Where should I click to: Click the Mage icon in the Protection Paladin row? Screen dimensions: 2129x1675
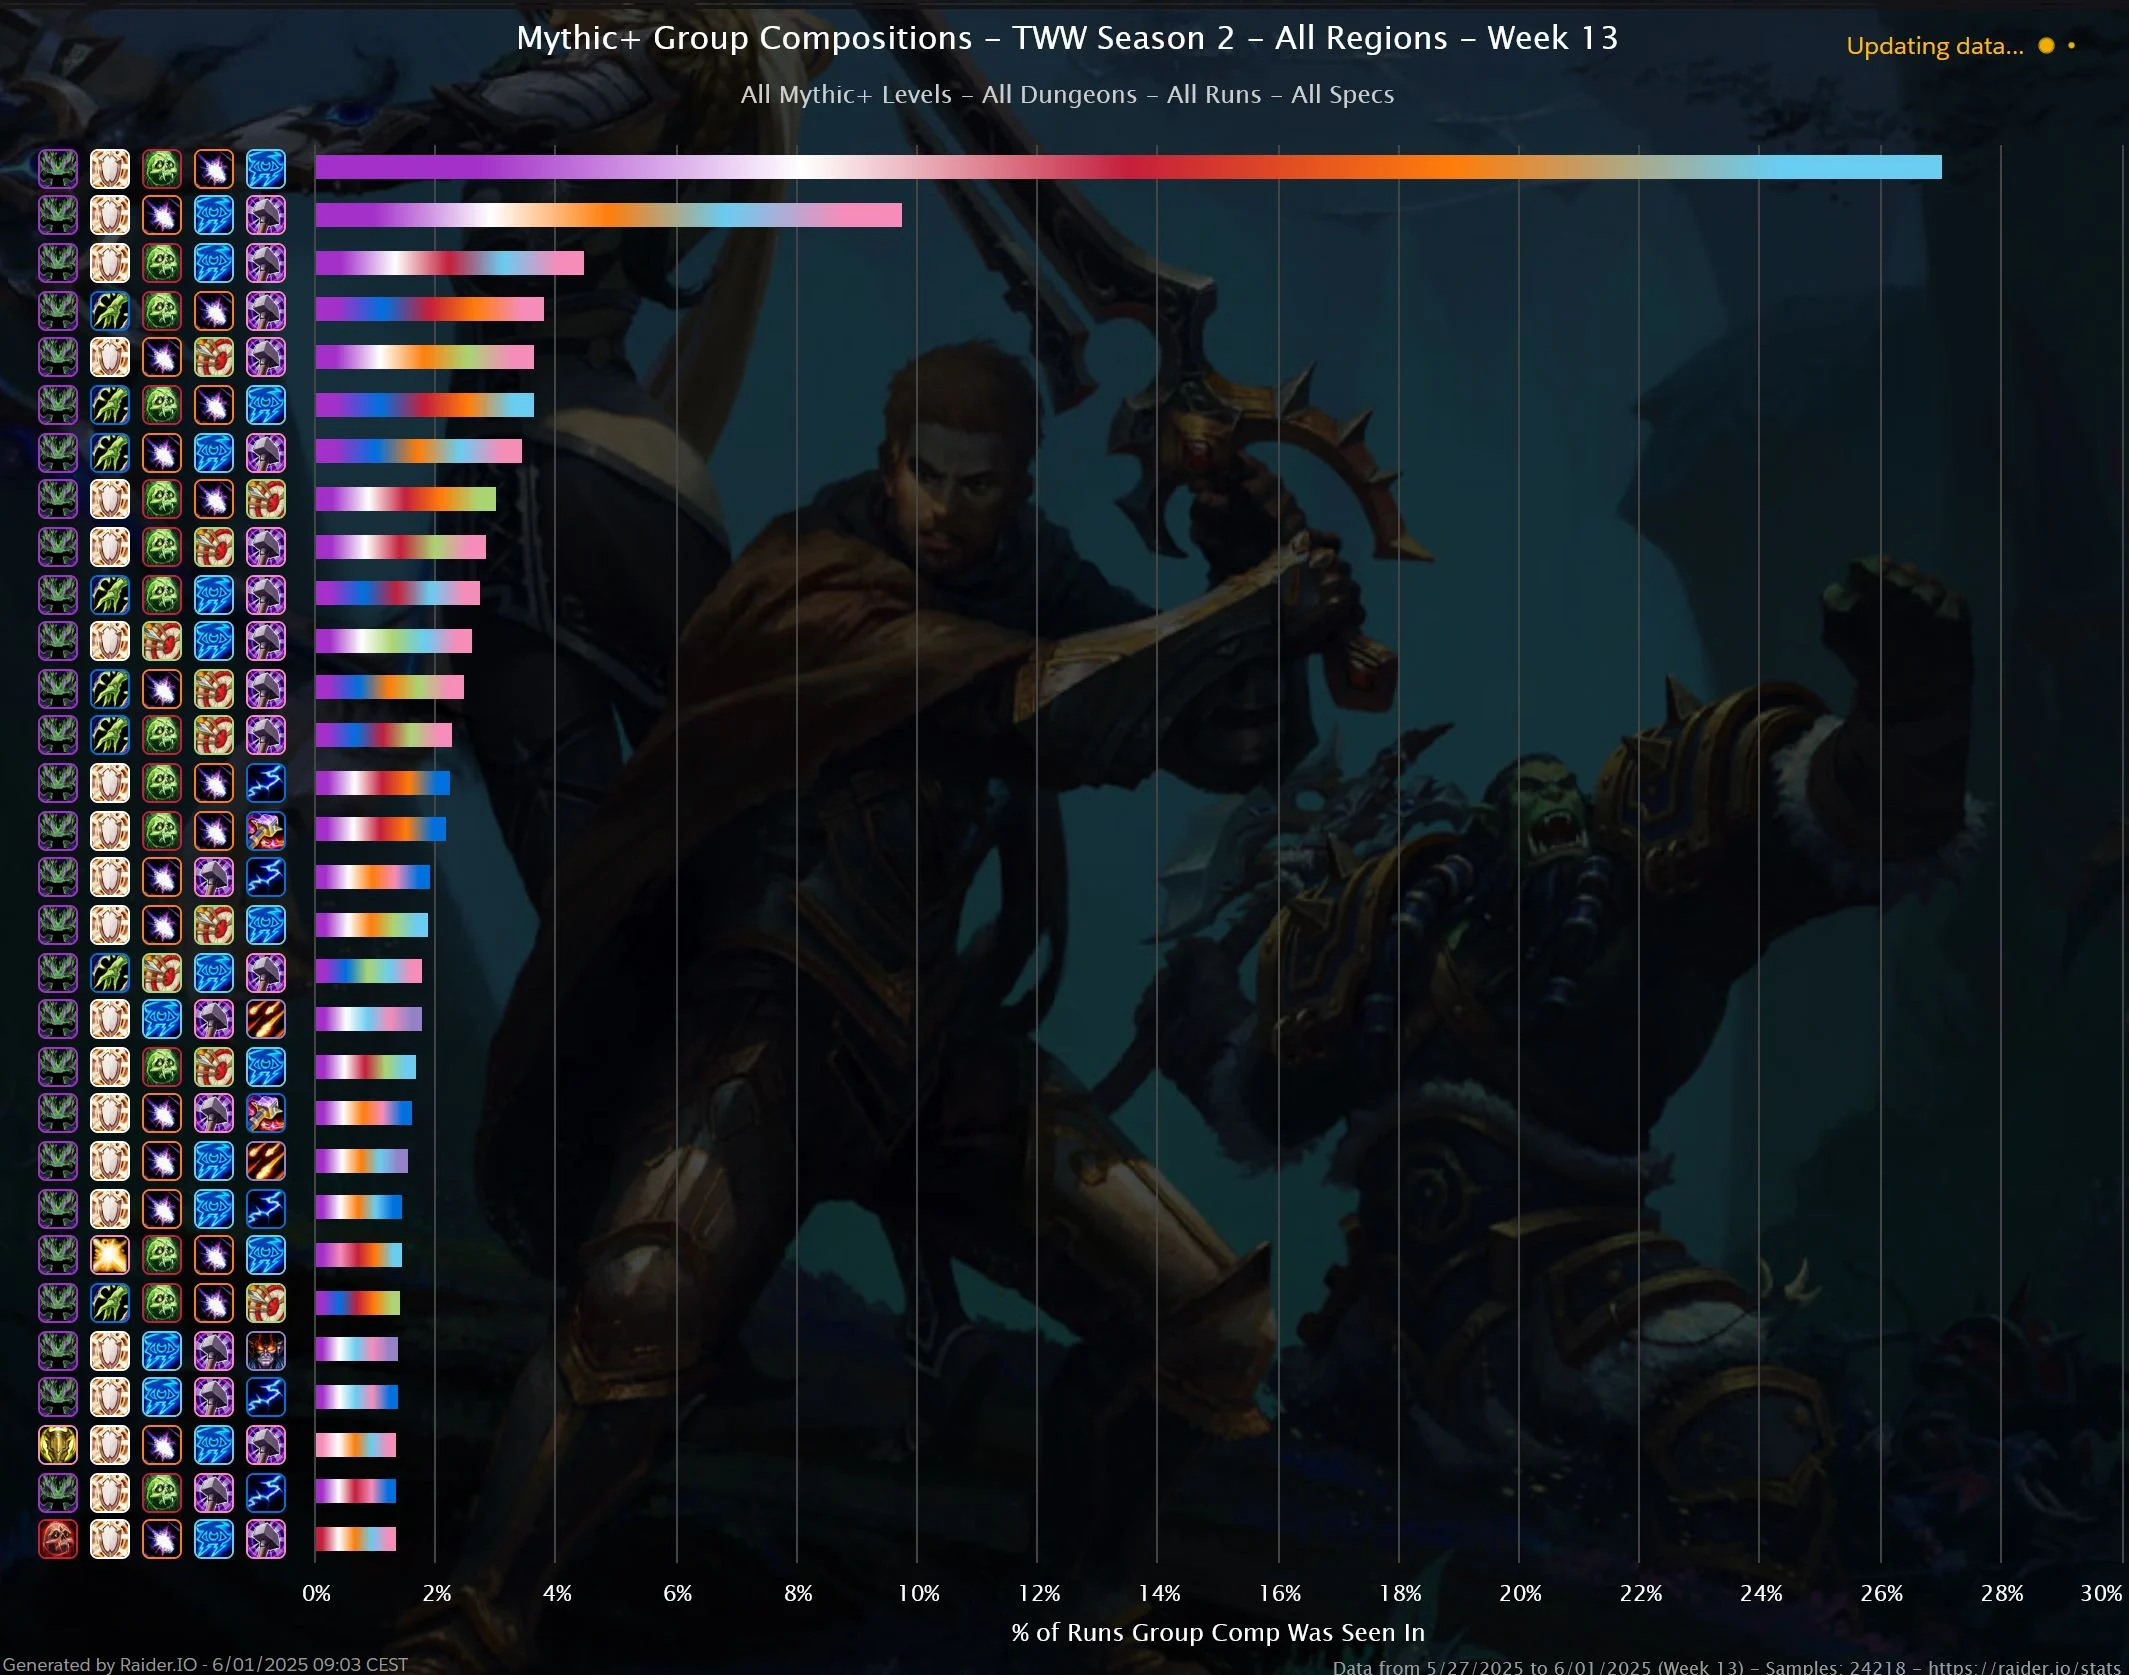[214, 1444]
